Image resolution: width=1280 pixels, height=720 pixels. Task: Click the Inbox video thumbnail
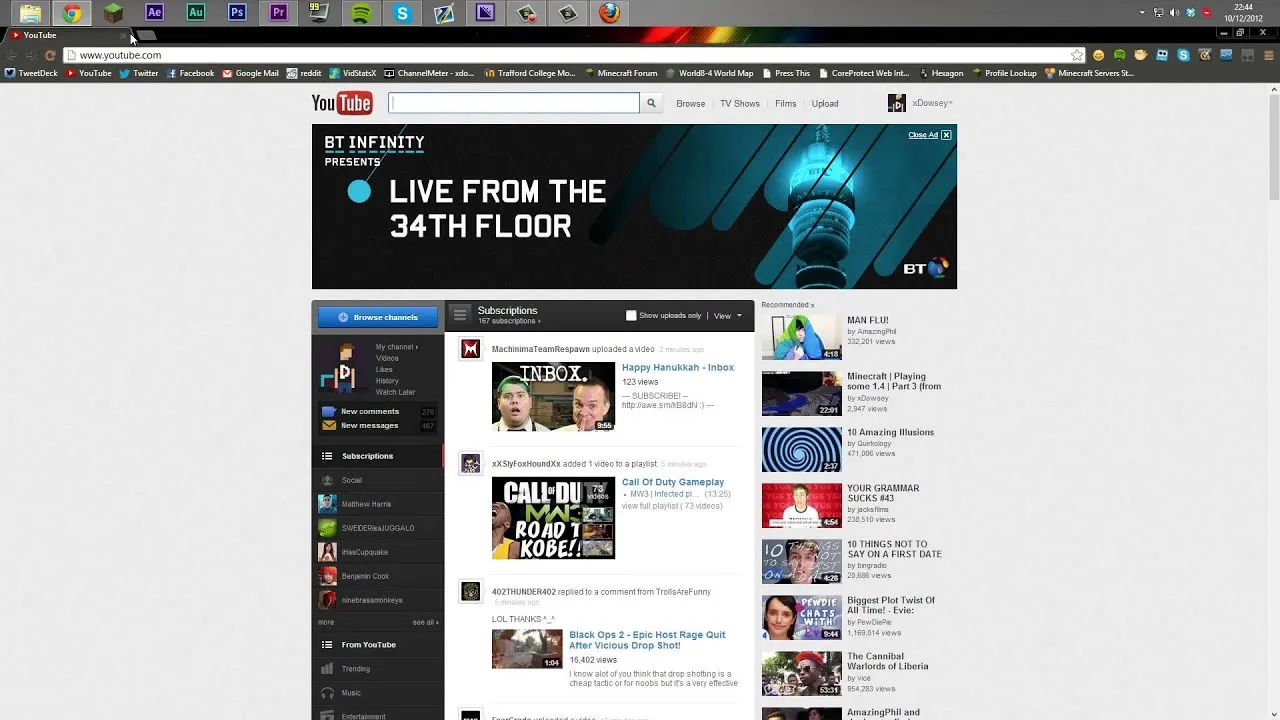pos(553,396)
